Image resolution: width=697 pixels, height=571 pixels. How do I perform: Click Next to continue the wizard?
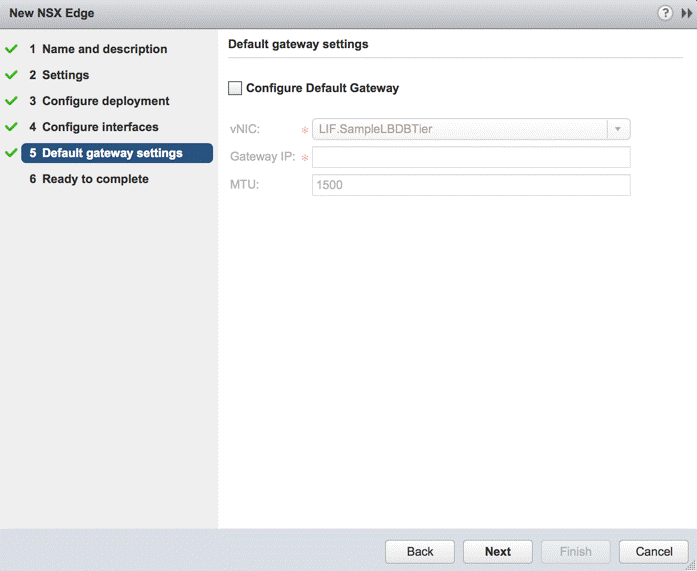[x=498, y=551]
